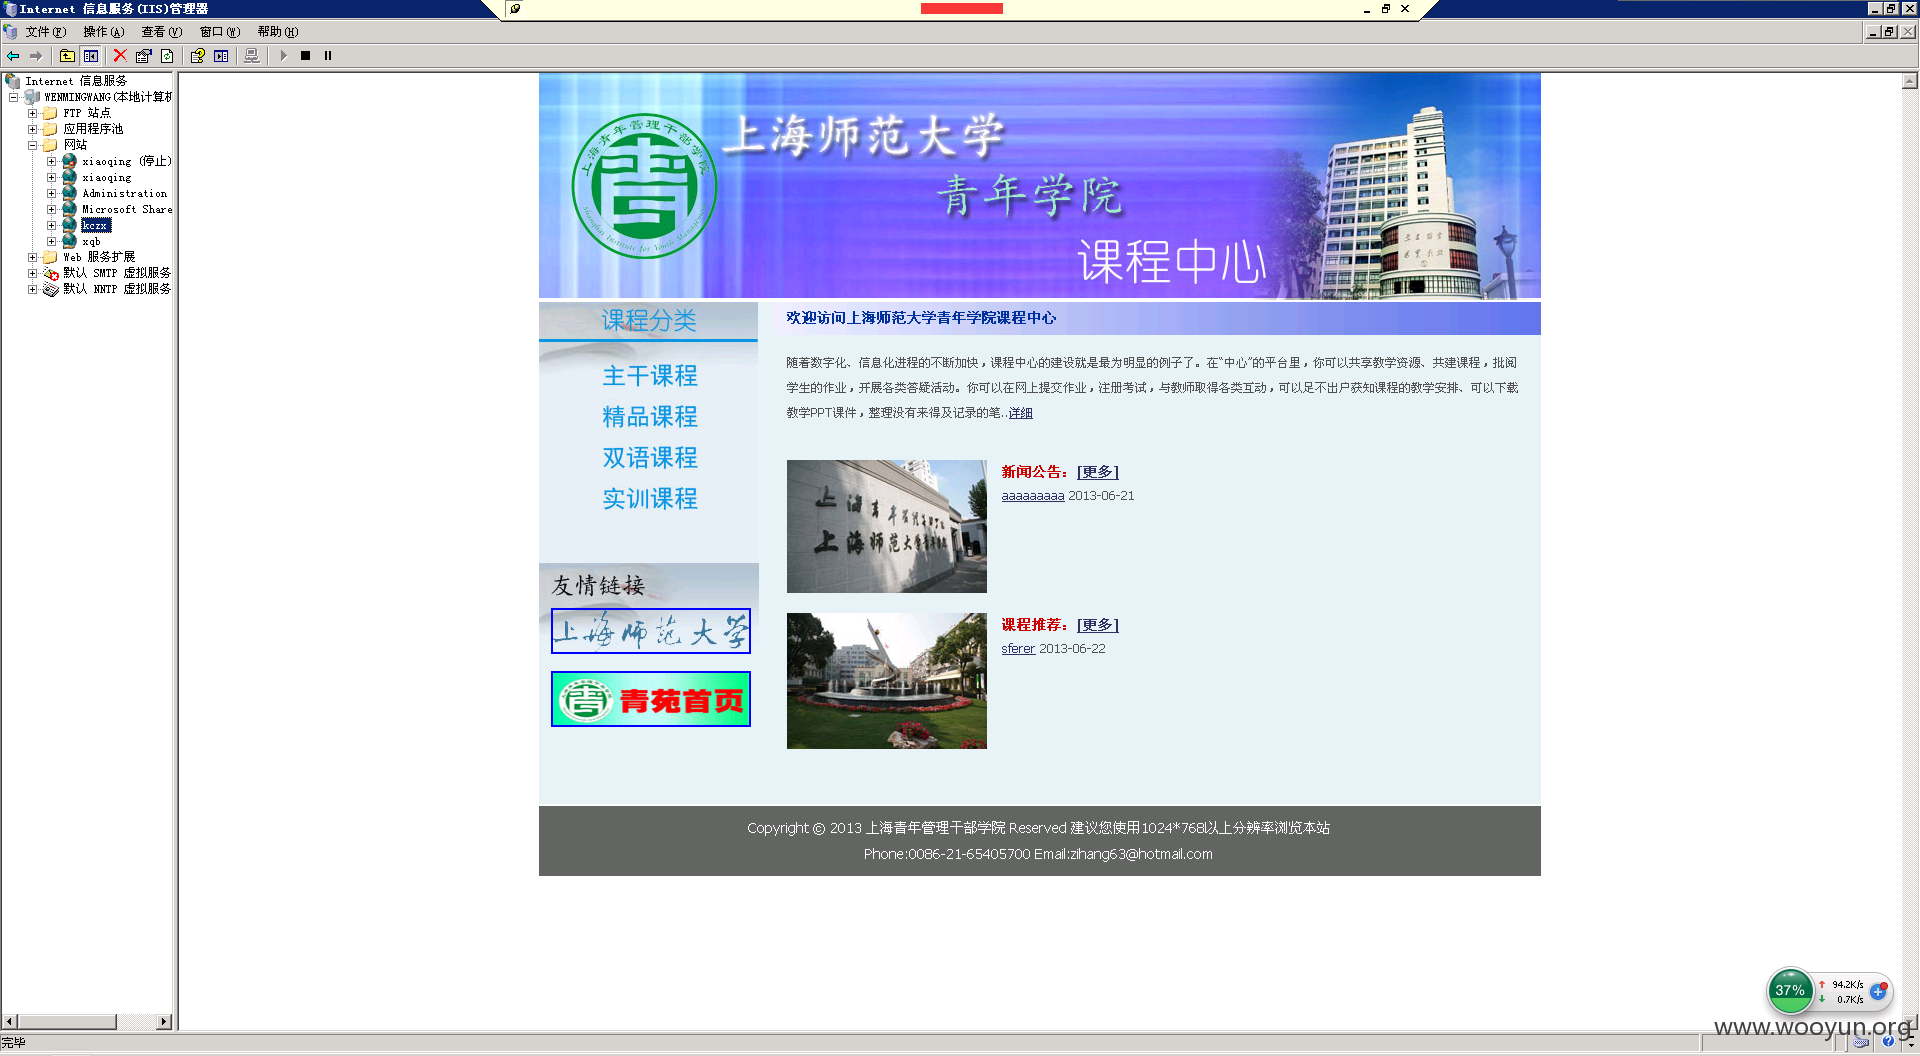Click the Up one level folder icon
Viewport: 1920px width, 1056px height.
click(x=67, y=56)
